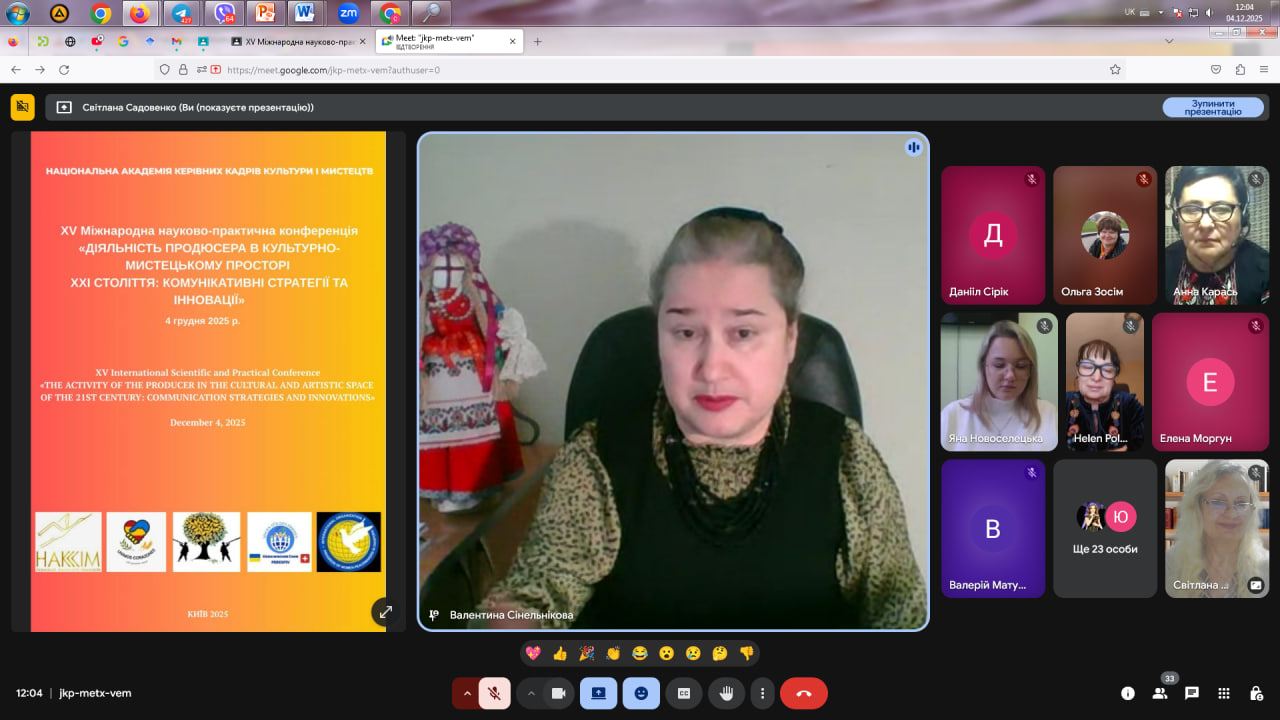Switch to the pinned Gmail tab
Image resolution: width=1280 pixels, height=720 pixels.
pyautogui.click(x=177, y=42)
